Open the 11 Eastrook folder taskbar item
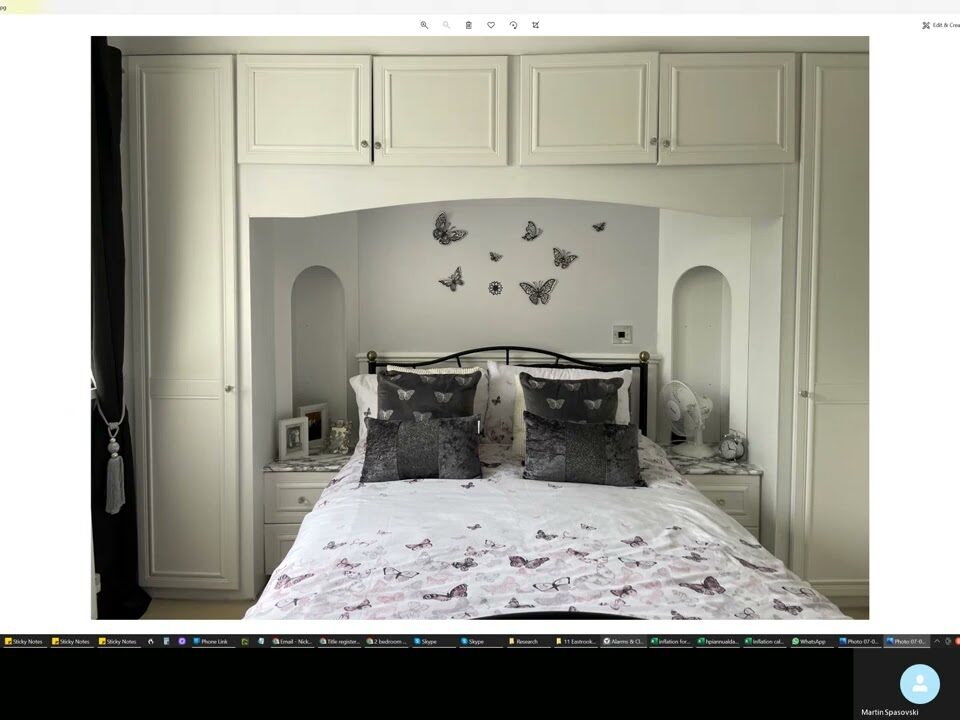The image size is (960, 720). (577, 641)
